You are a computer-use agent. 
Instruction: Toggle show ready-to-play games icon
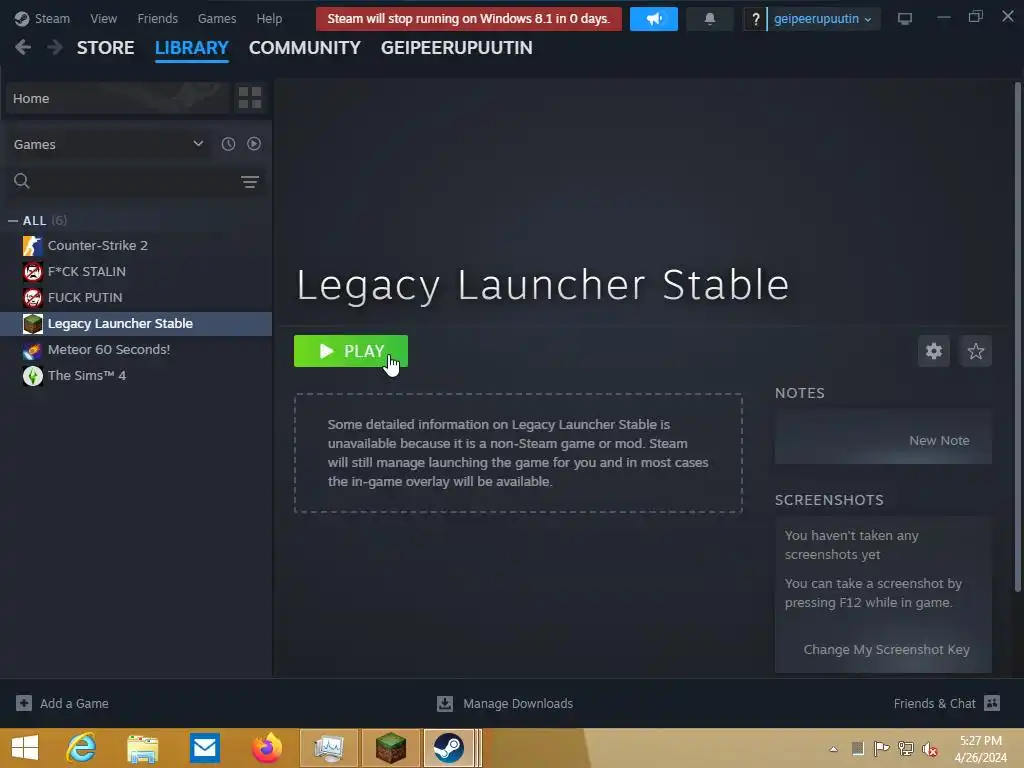[x=254, y=144]
